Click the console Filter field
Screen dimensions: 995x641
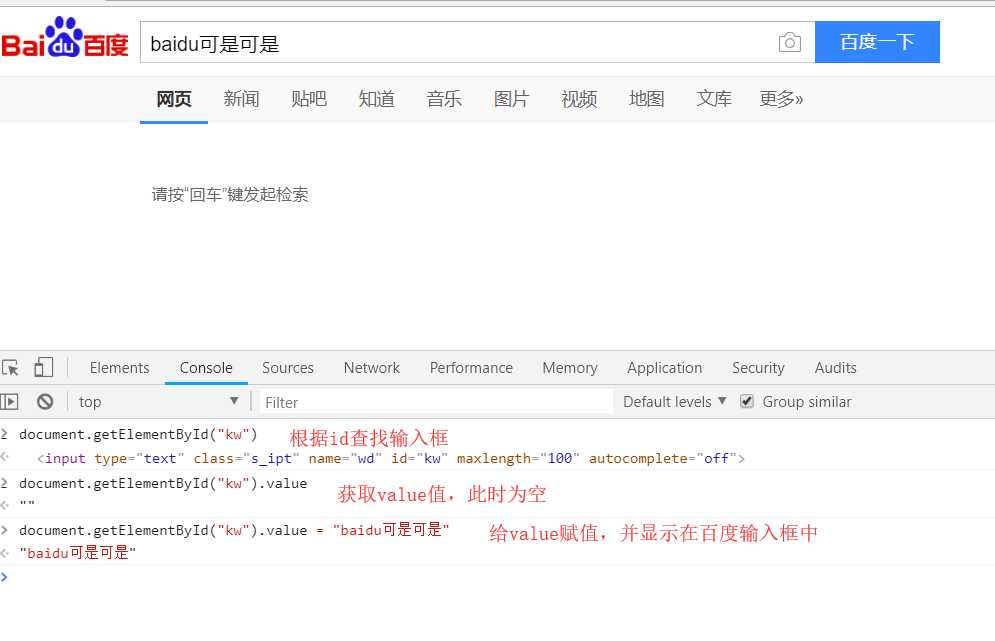point(436,402)
